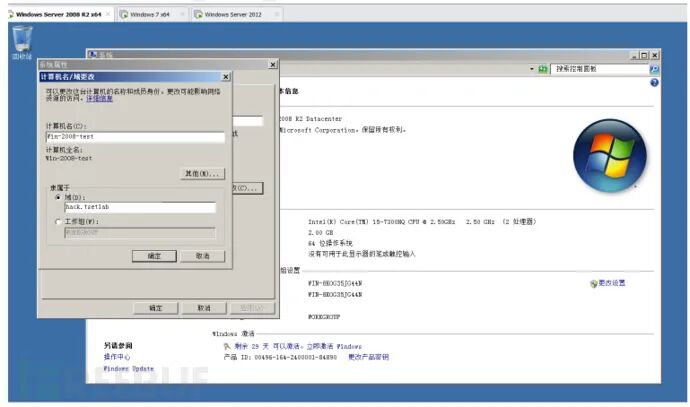690x407 pixels.
Task: Click the Activate Windows now link
Action: tap(334, 347)
